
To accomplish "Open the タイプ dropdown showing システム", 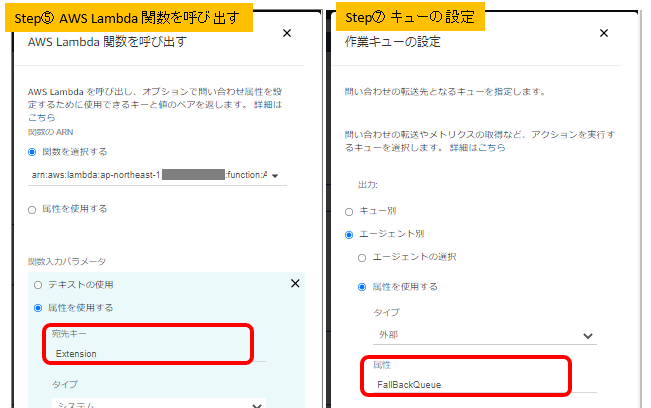I will [x=159, y=403].
